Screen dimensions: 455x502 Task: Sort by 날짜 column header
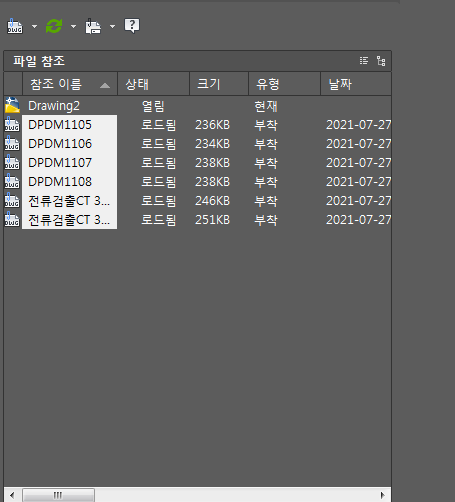356,84
